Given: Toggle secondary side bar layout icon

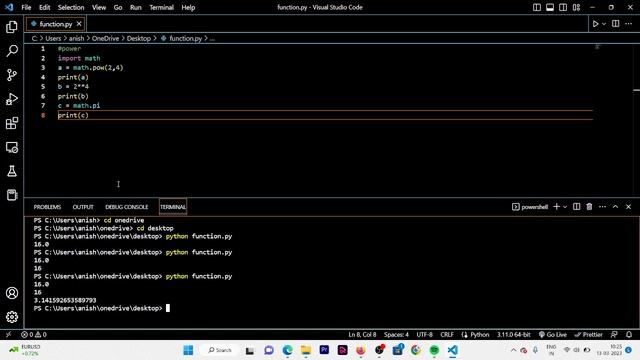Looking at the screenshot, I should pos(563,7).
